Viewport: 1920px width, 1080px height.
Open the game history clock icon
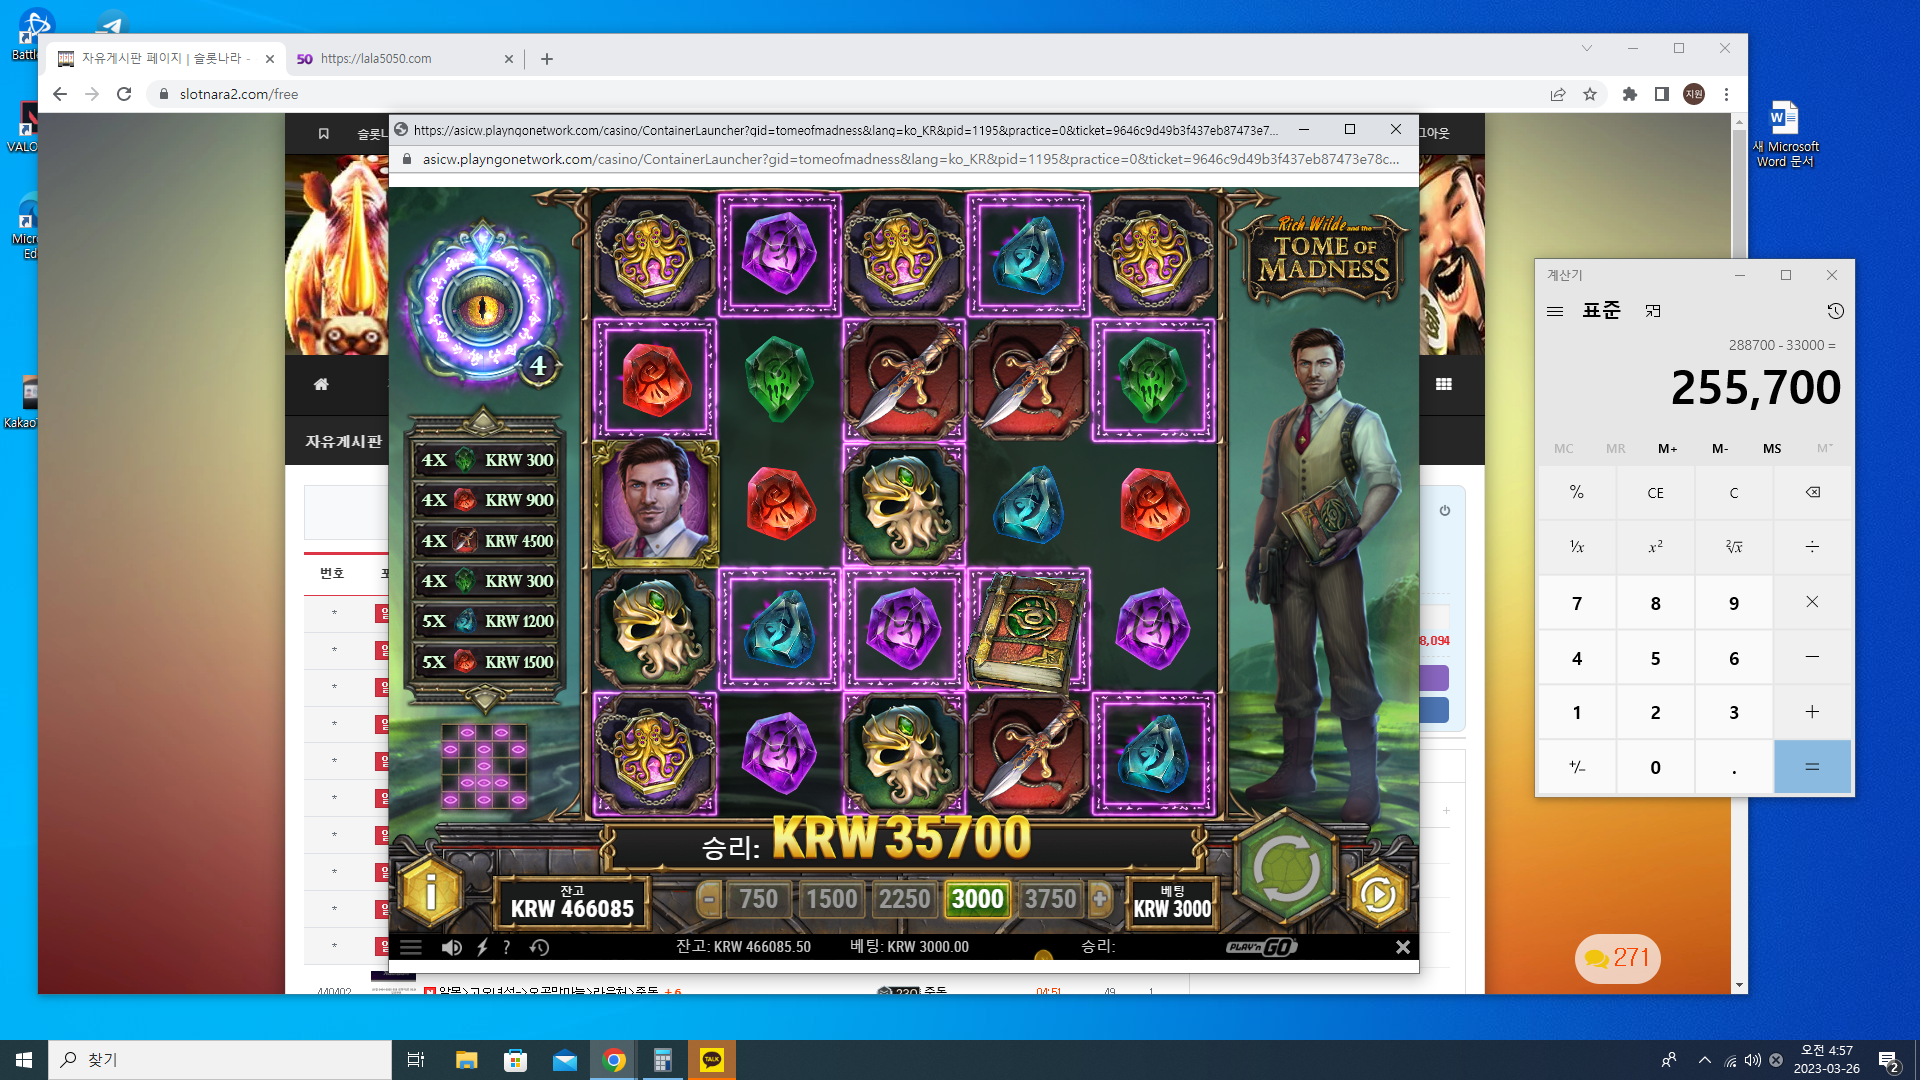(539, 947)
